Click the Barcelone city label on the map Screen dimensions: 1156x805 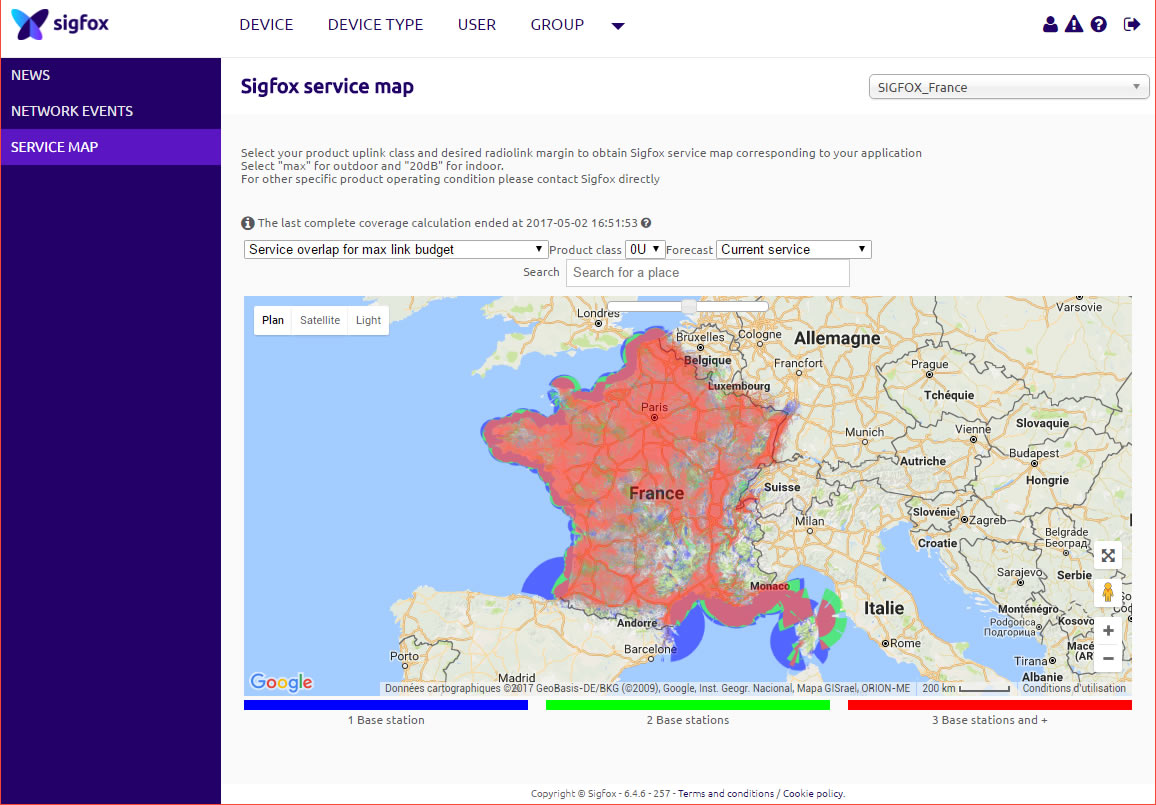coord(650,649)
